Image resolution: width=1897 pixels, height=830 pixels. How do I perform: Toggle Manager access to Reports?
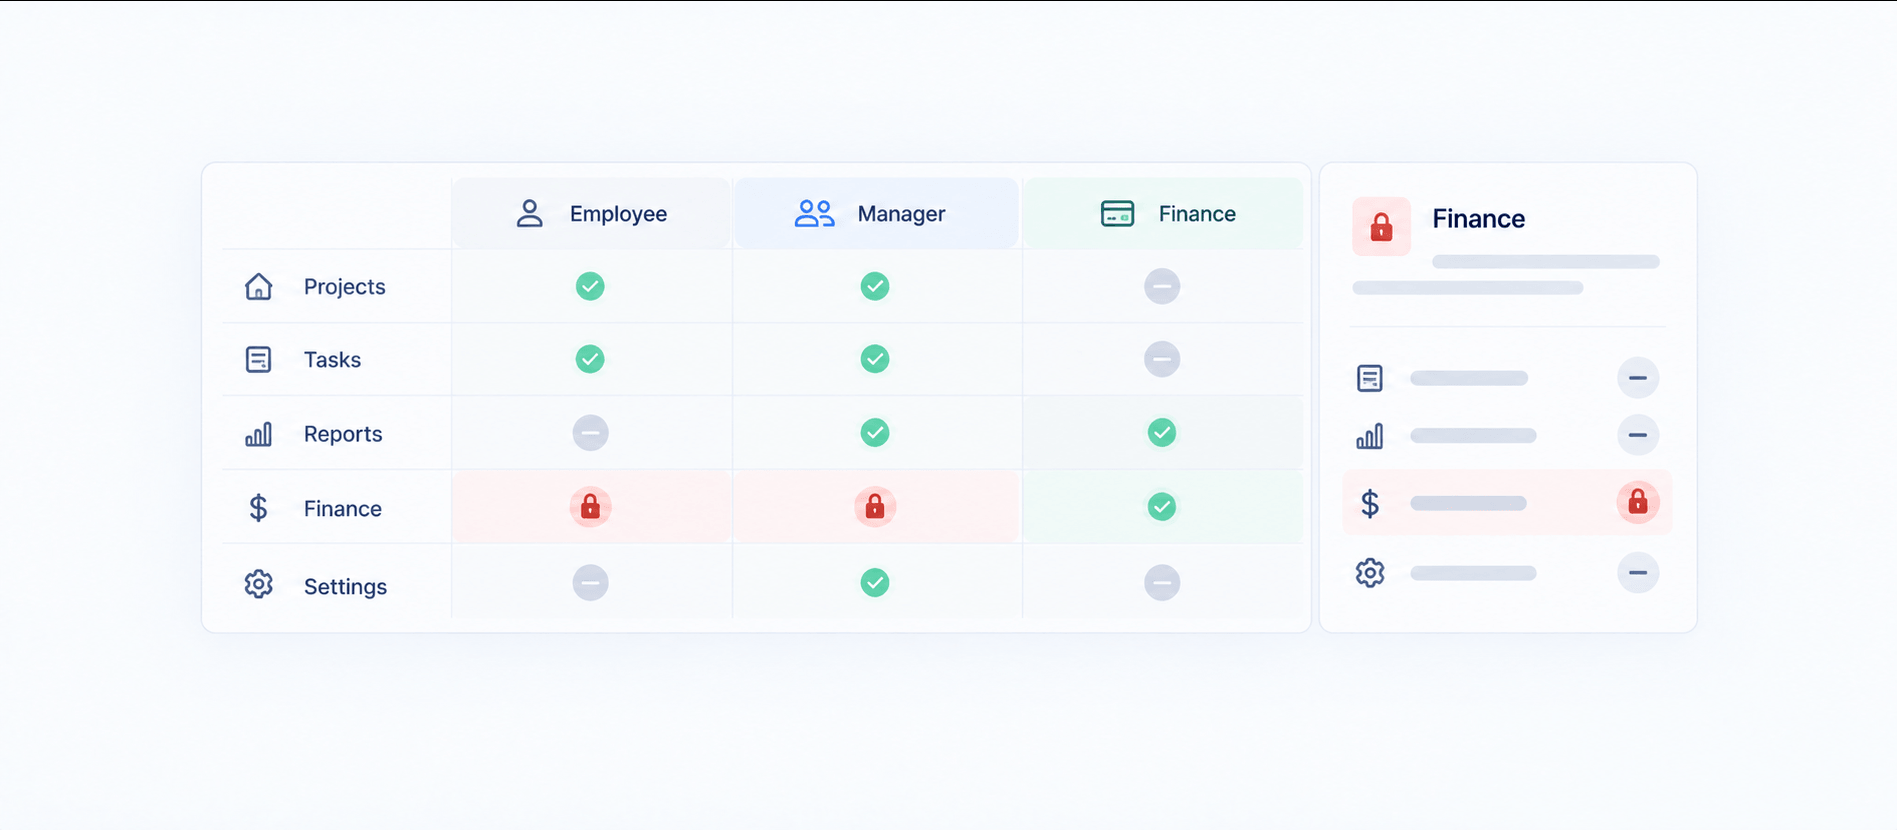(x=875, y=433)
